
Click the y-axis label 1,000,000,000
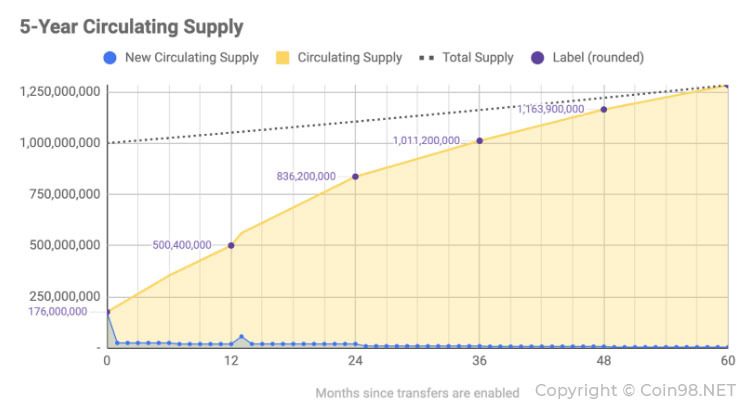coord(60,143)
